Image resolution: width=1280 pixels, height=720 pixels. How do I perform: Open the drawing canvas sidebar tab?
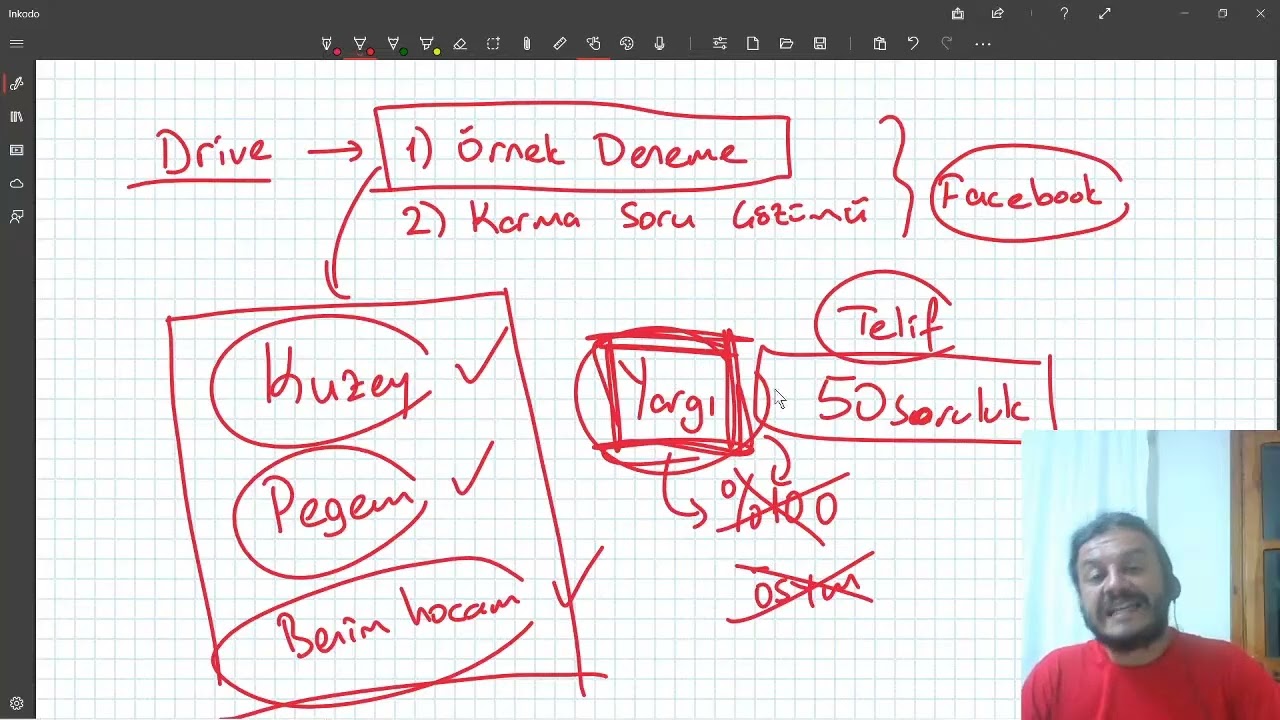16,84
